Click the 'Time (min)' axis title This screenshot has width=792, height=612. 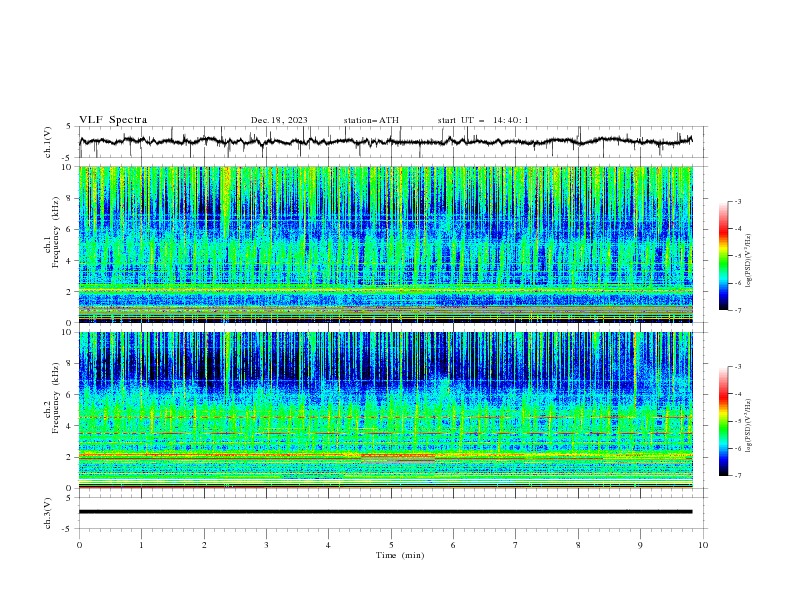point(400,555)
